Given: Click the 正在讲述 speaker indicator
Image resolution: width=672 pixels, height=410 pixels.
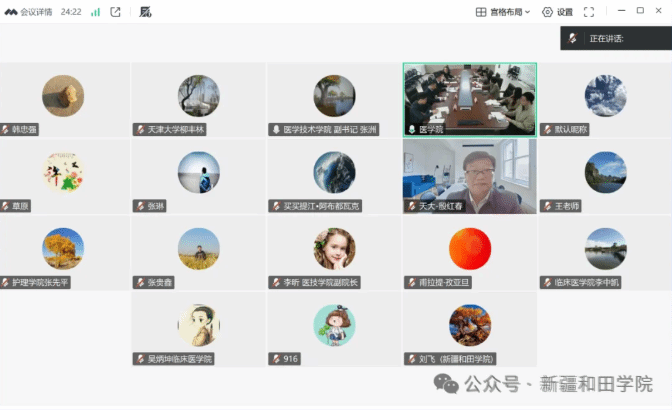Looking at the screenshot, I should [606, 38].
